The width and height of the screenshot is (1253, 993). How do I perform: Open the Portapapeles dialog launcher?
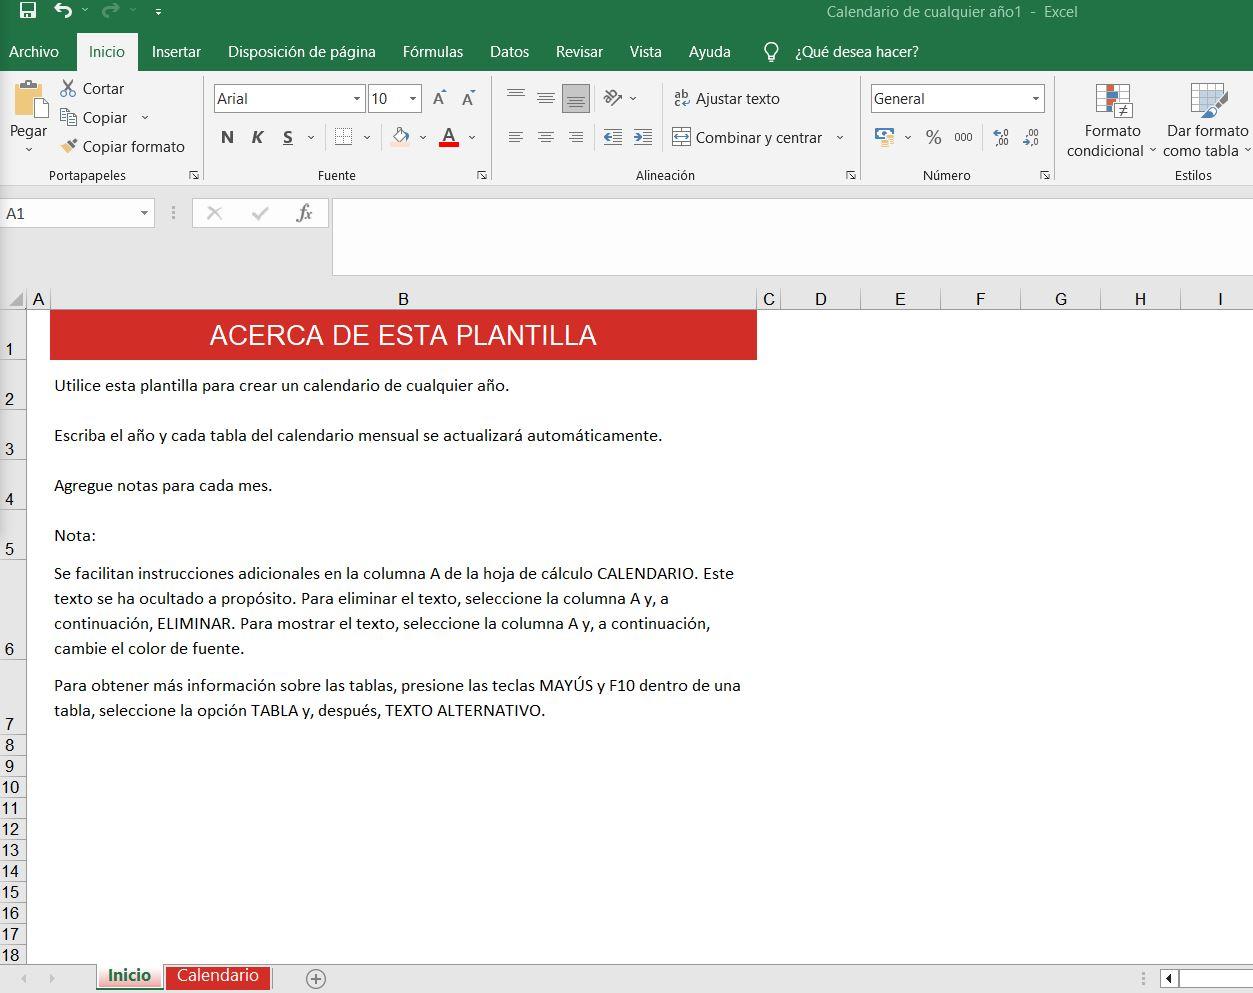coord(194,174)
